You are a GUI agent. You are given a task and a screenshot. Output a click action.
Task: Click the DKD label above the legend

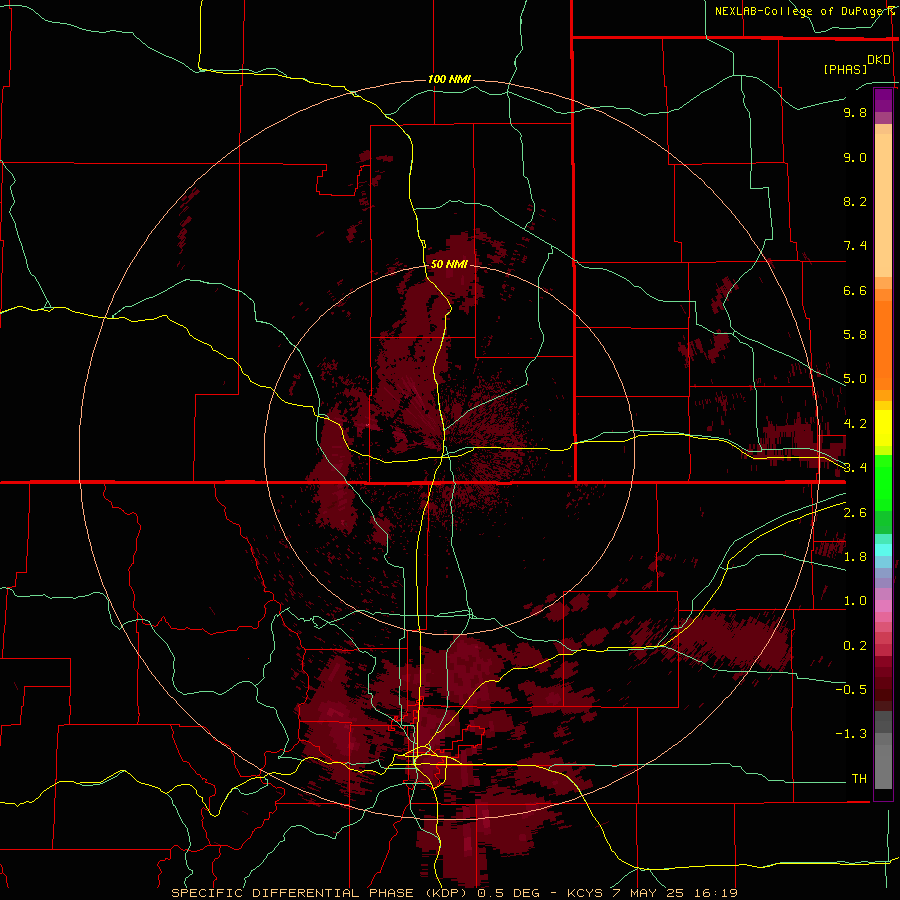(879, 60)
